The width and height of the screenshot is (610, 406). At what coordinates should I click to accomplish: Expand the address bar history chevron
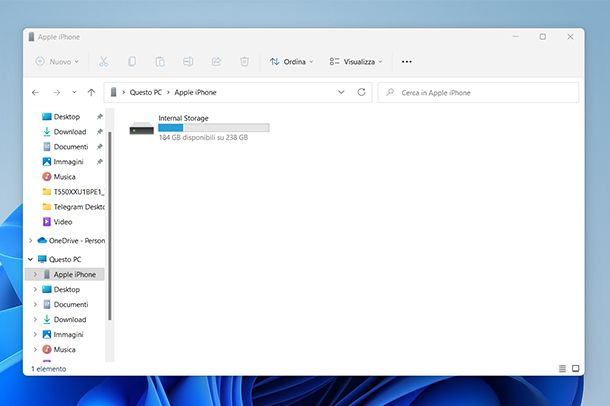tap(341, 92)
